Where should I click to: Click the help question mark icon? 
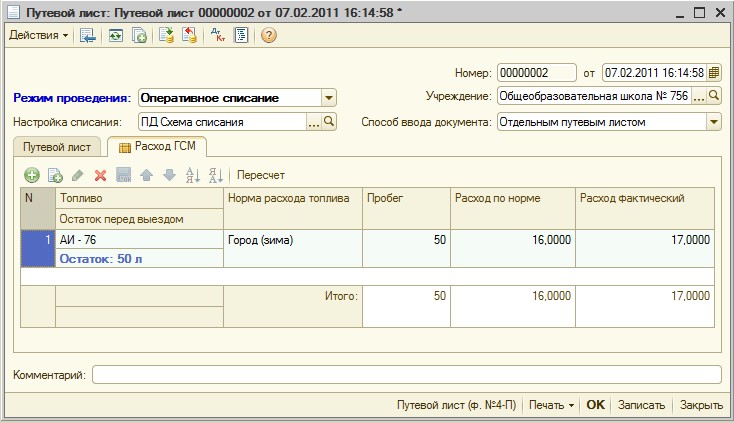269,36
